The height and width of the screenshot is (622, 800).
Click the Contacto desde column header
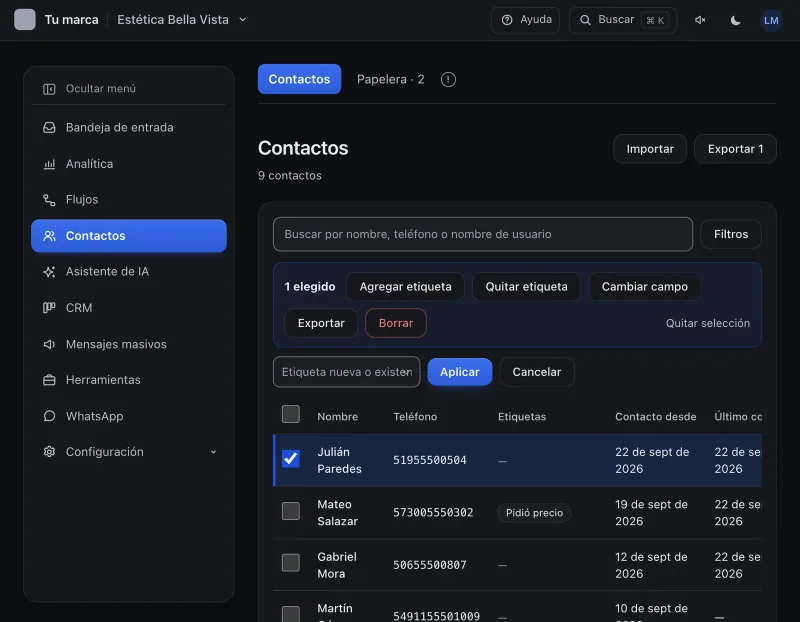[x=655, y=416]
